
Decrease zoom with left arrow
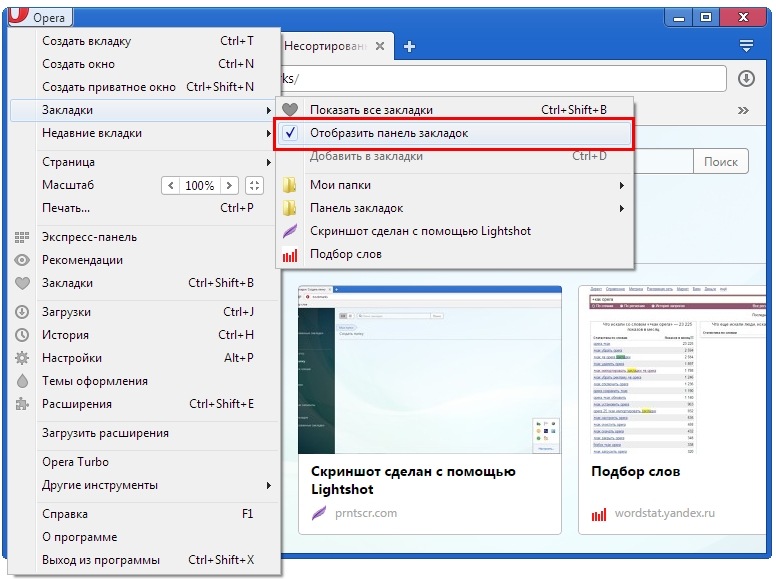[x=171, y=186]
